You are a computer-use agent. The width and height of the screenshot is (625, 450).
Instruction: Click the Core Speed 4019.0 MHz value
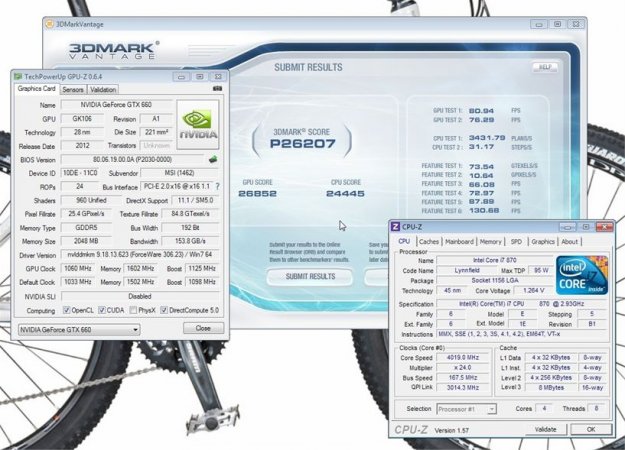tap(463, 358)
